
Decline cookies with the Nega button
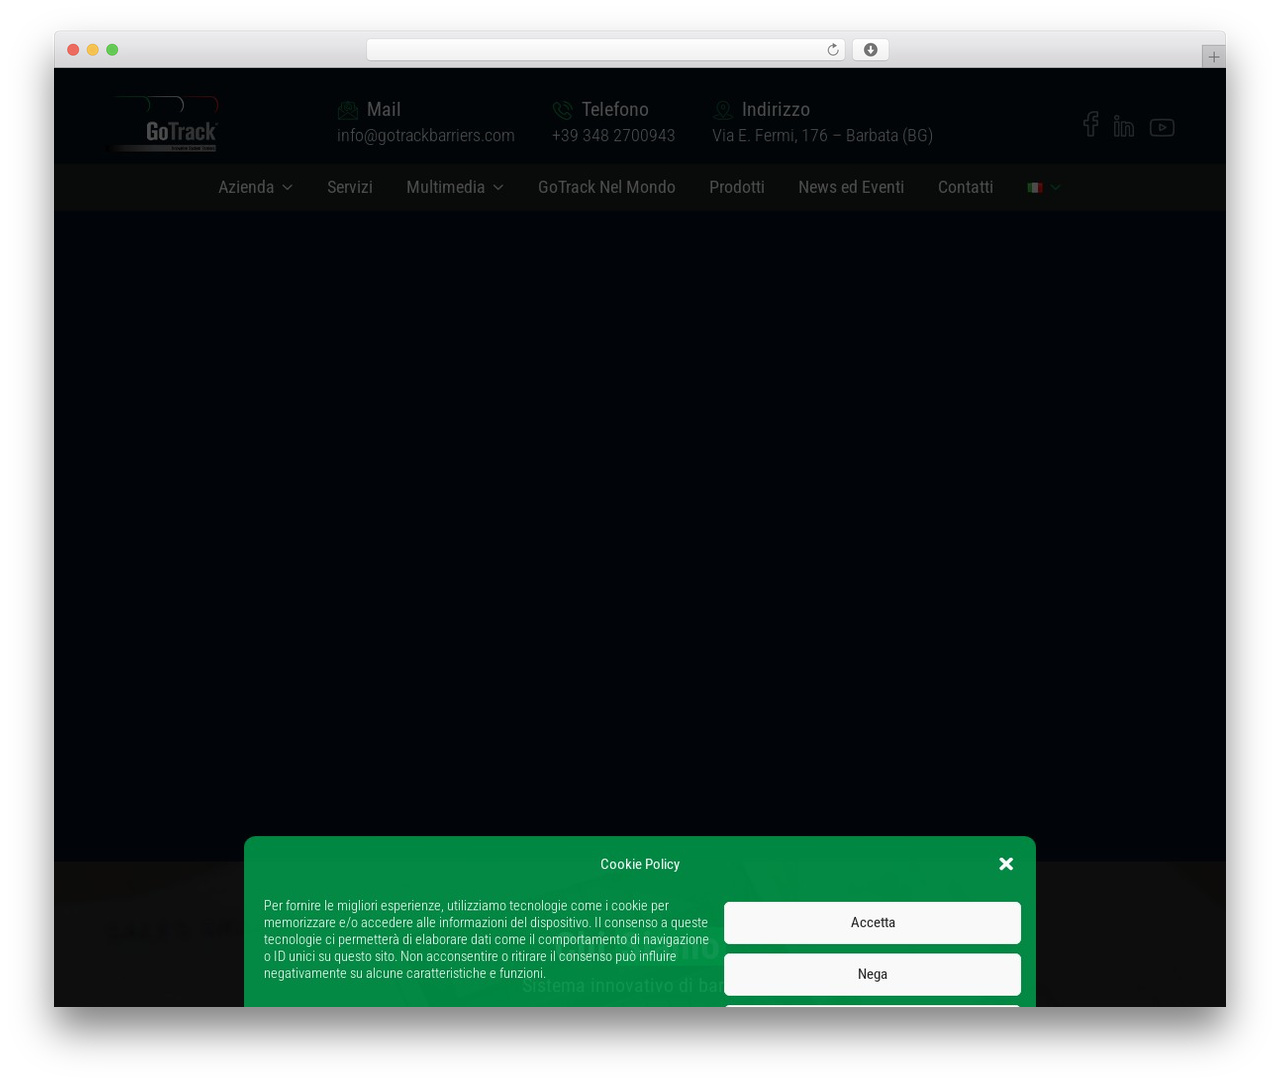click(872, 974)
